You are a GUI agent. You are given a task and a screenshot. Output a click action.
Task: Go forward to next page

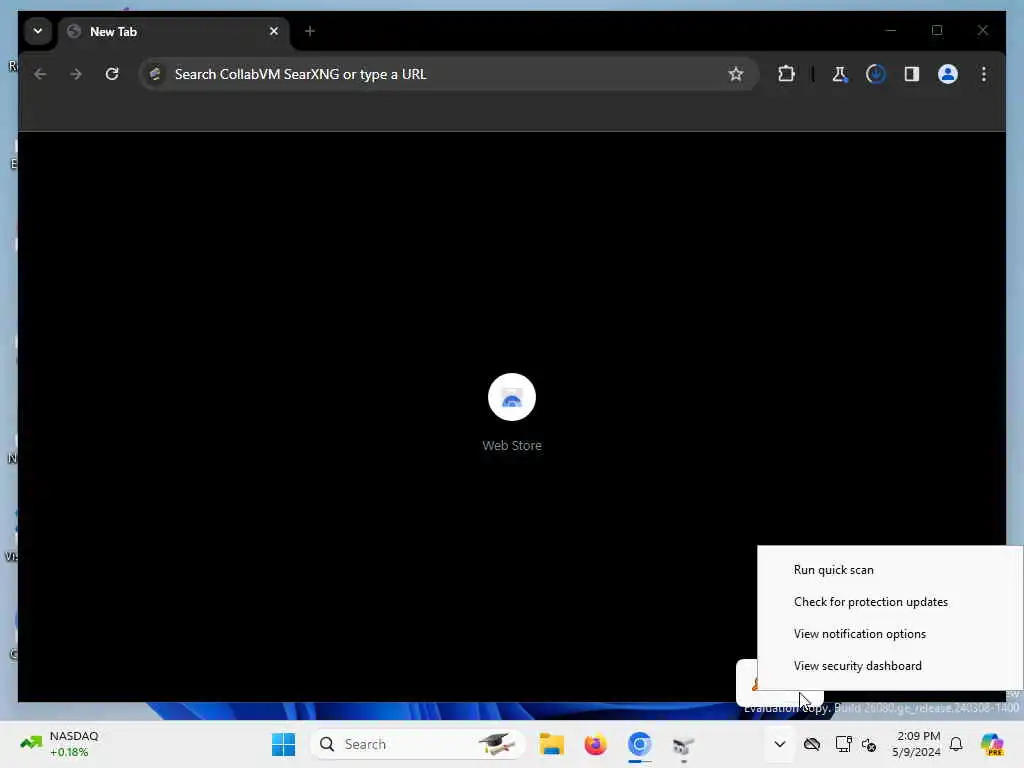coord(76,74)
